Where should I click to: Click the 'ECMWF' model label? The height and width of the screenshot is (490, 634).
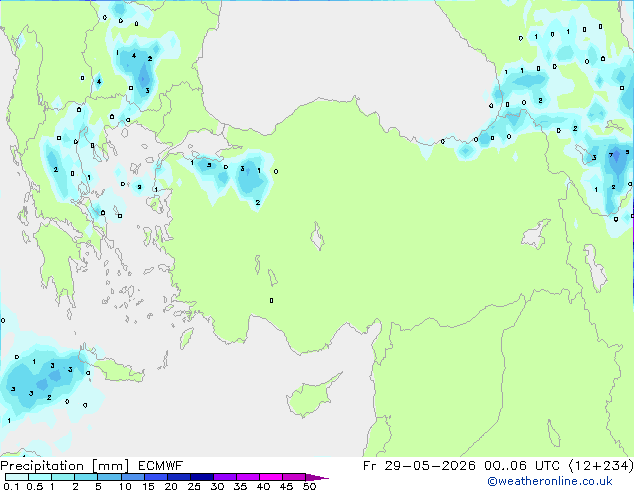coord(161,466)
